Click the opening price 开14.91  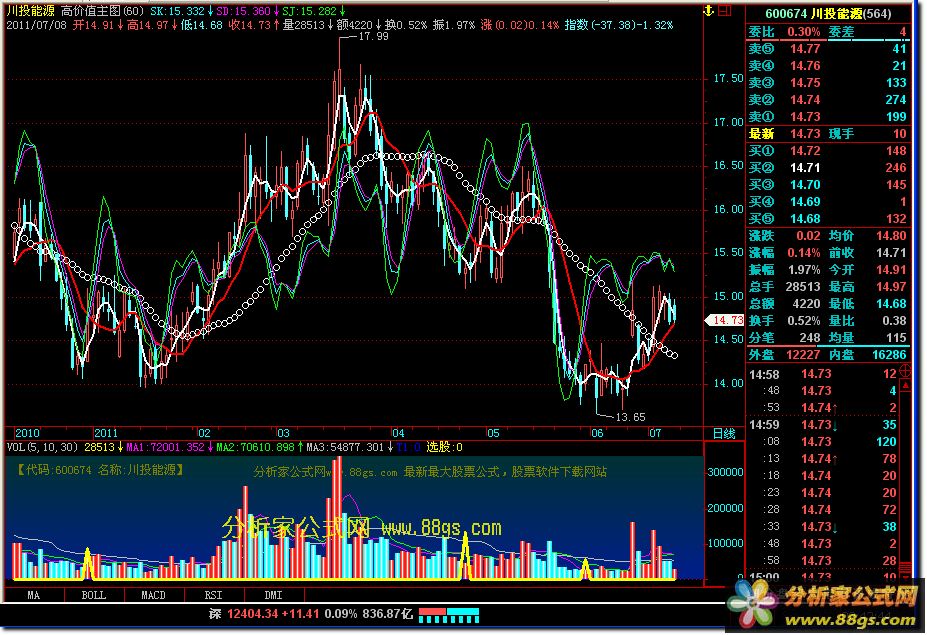point(93,25)
